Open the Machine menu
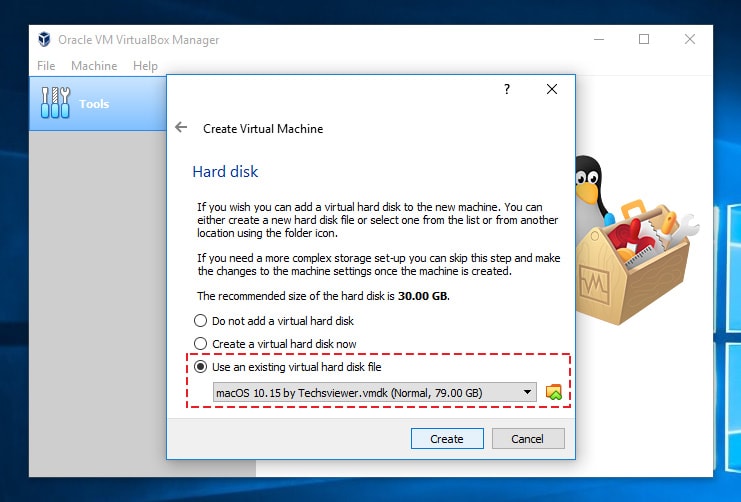Viewport: 741px width, 502px height. tap(94, 66)
